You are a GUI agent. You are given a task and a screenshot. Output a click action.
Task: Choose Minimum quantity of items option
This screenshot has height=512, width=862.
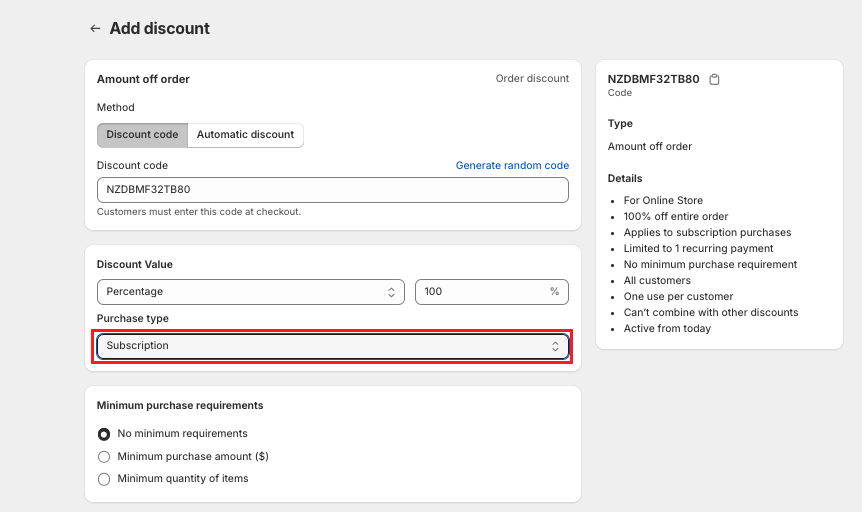pyautogui.click(x=104, y=479)
